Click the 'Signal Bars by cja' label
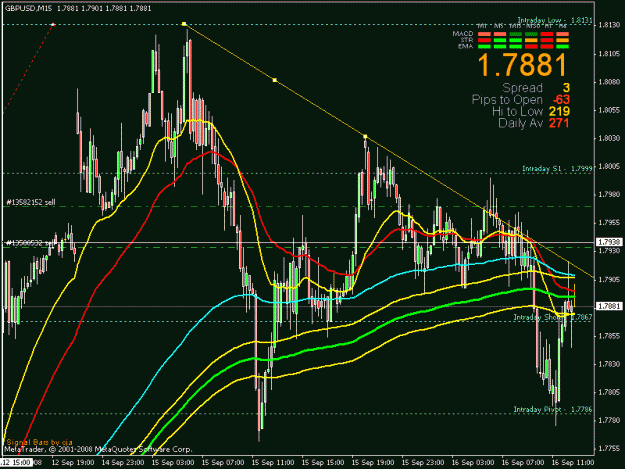 click(39, 442)
